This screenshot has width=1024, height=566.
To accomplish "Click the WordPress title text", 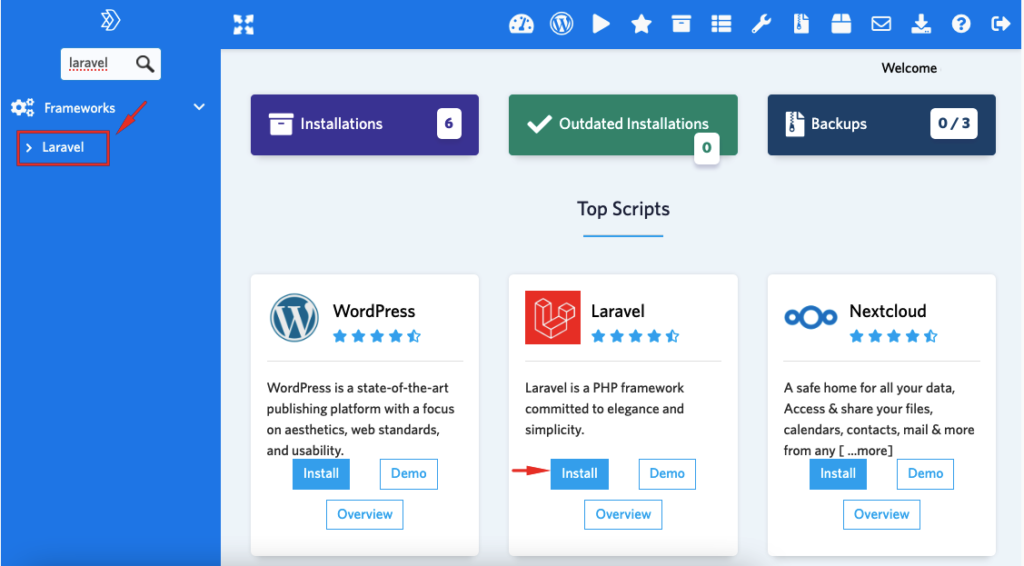I will tap(374, 311).
